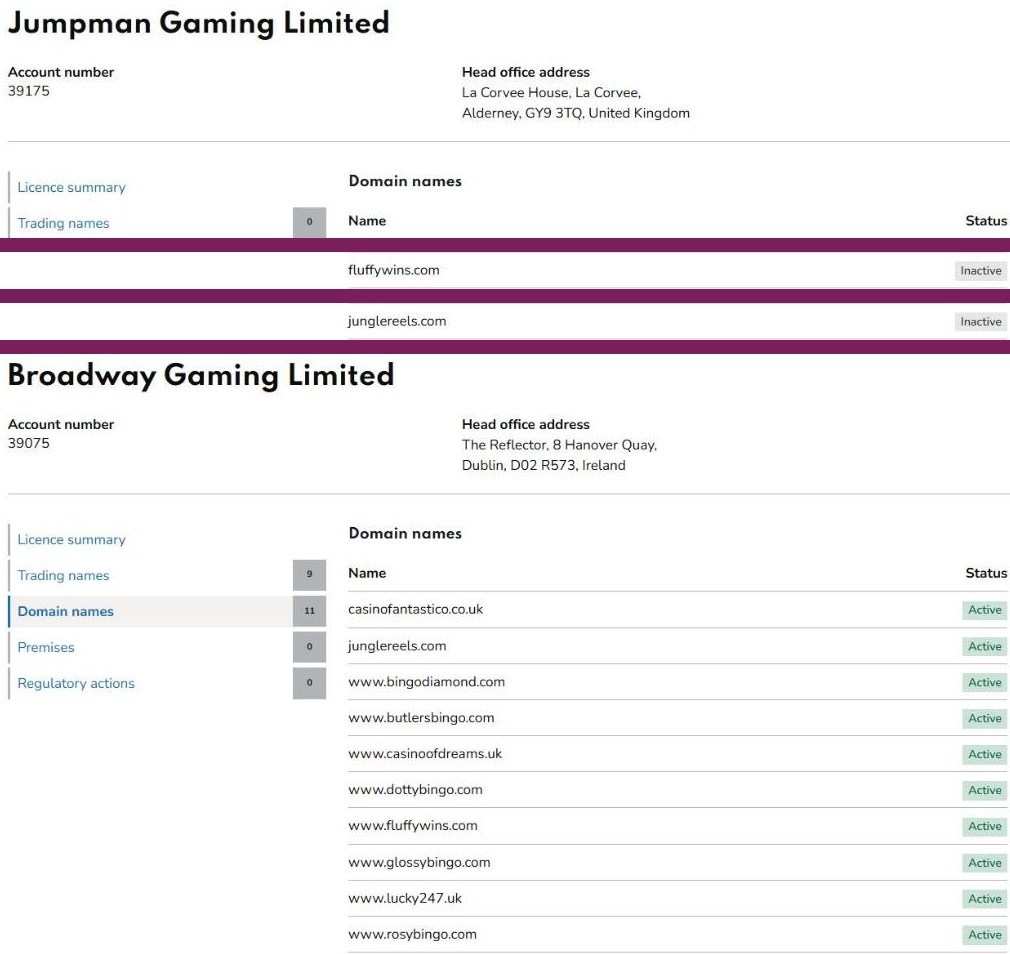1010x954 pixels.
Task: Click the 0 badge beside Jumpman Trading names
Action: click(x=309, y=222)
